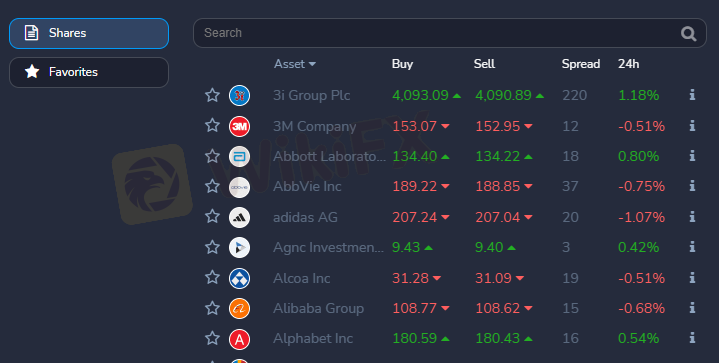Click the search magnifier icon
This screenshot has width=719, height=363.
pyautogui.click(x=688, y=33)
